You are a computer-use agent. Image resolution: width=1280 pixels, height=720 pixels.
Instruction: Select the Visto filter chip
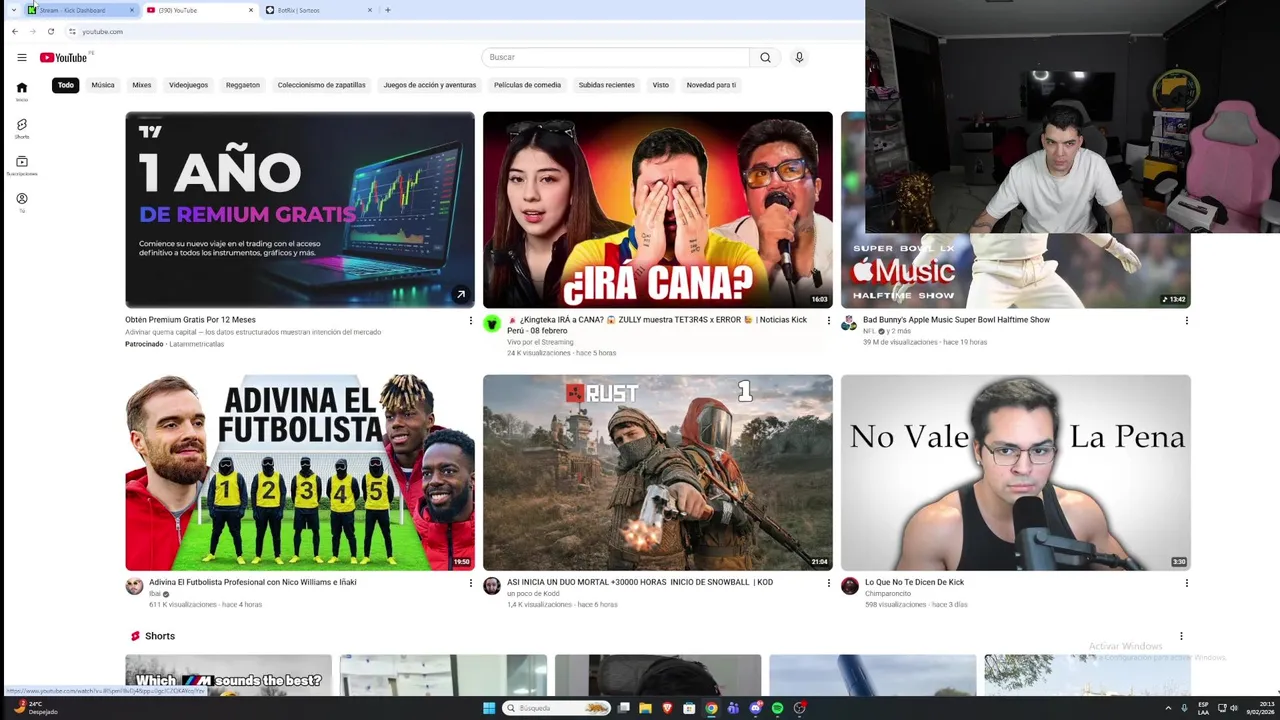click(x=661, y=85)
